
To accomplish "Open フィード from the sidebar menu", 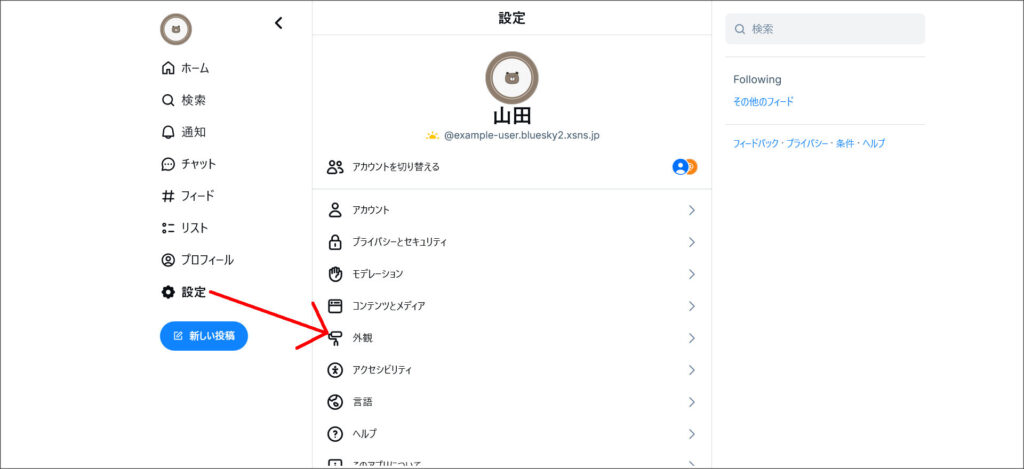I will pos(197,196).
